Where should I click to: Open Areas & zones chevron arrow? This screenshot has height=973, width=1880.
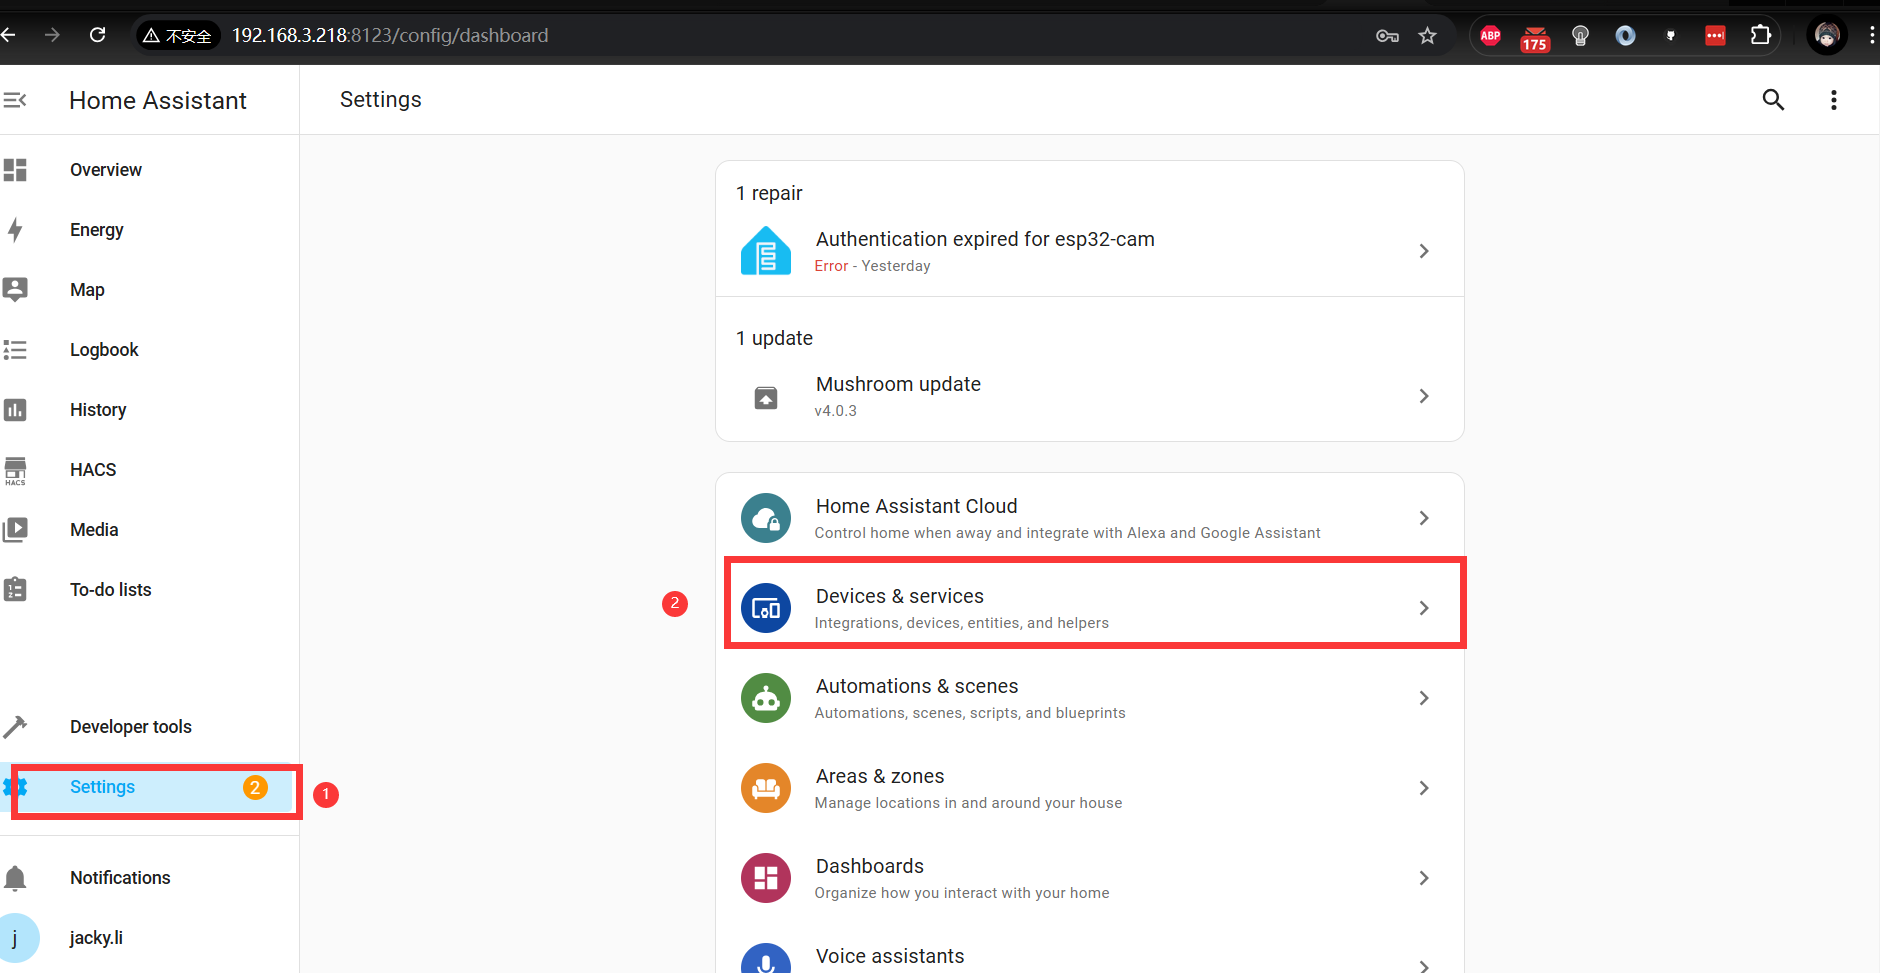click(1424, 788)
